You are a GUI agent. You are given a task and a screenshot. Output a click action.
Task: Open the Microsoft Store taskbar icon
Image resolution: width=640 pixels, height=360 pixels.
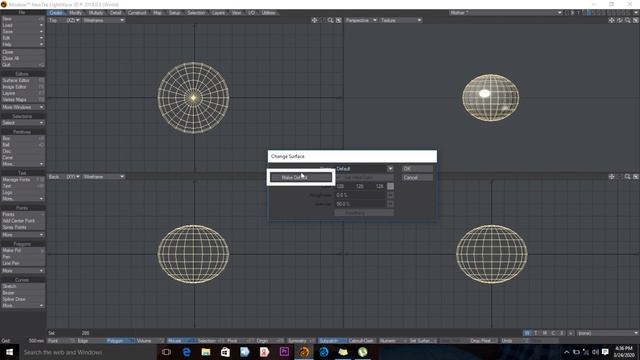pyautogui.click(x=225, y=352)
